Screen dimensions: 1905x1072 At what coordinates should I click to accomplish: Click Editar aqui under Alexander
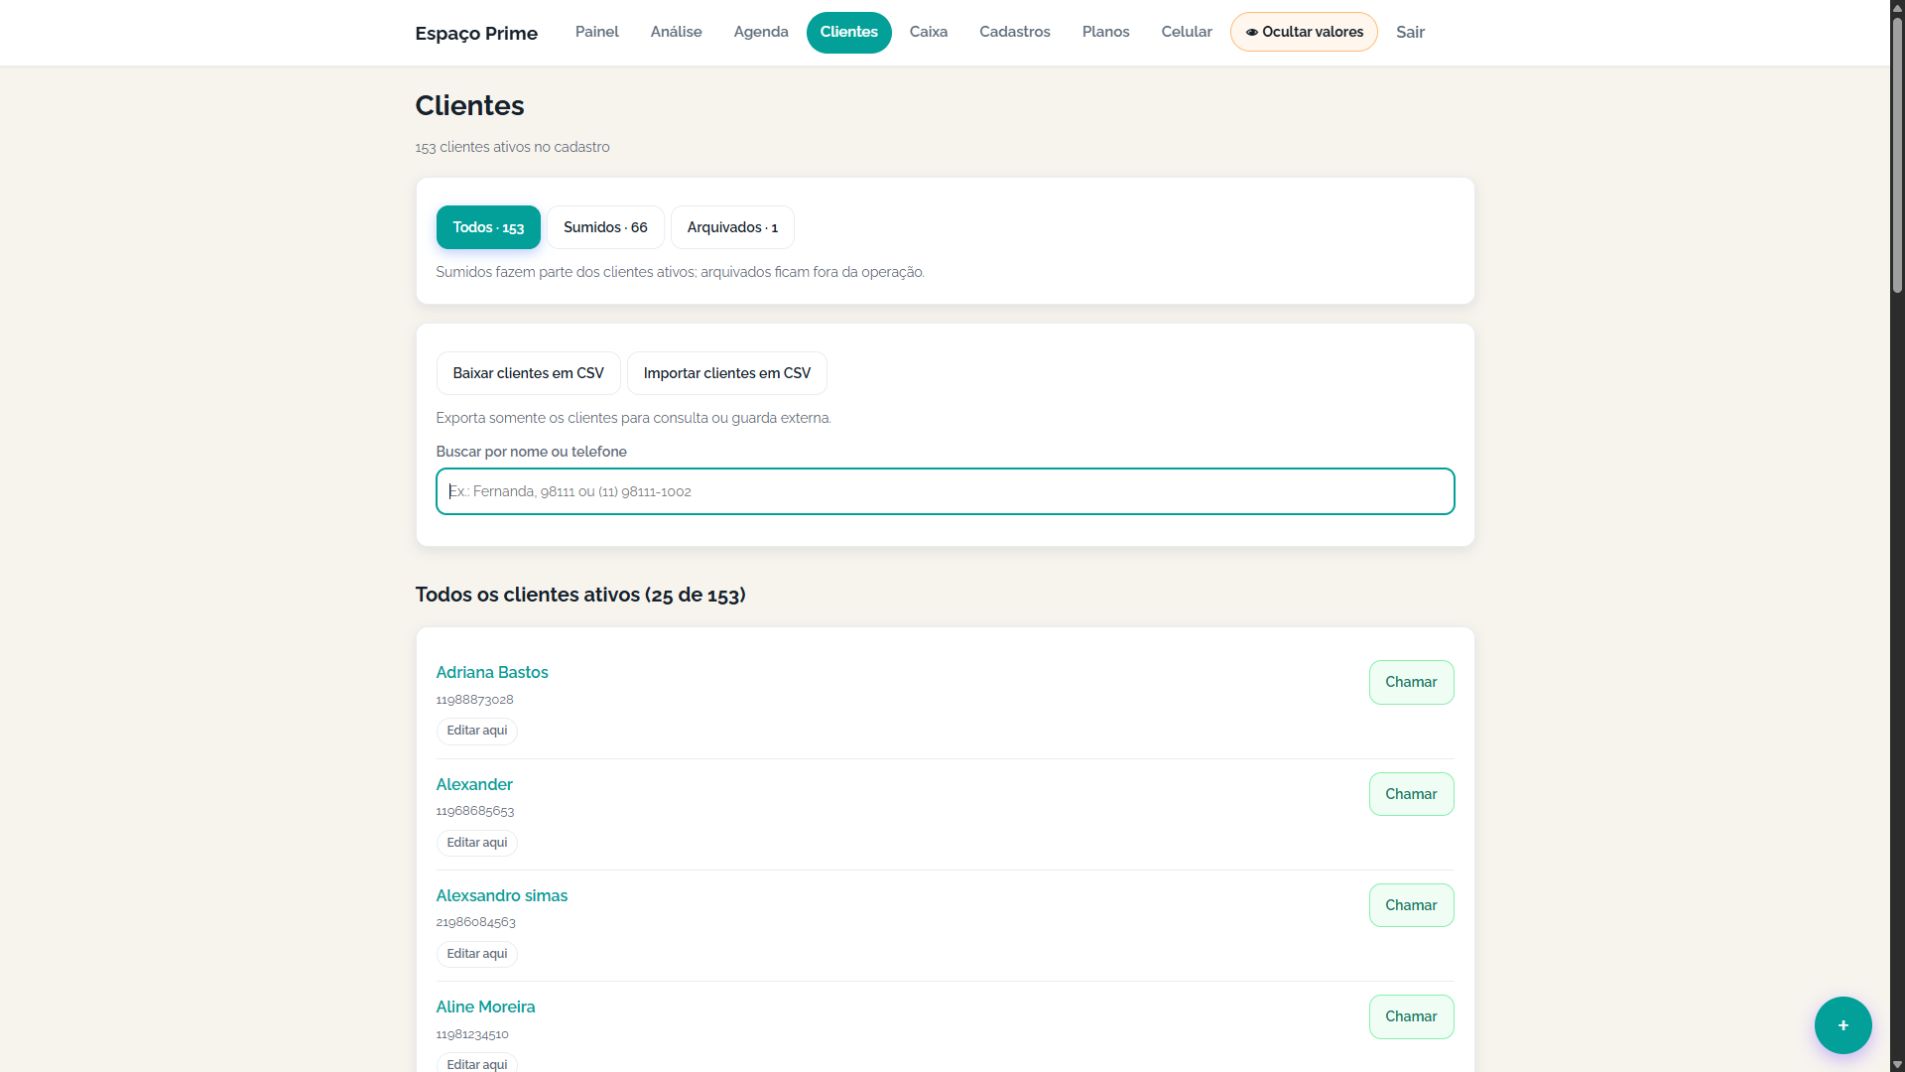tap(477, 842)
